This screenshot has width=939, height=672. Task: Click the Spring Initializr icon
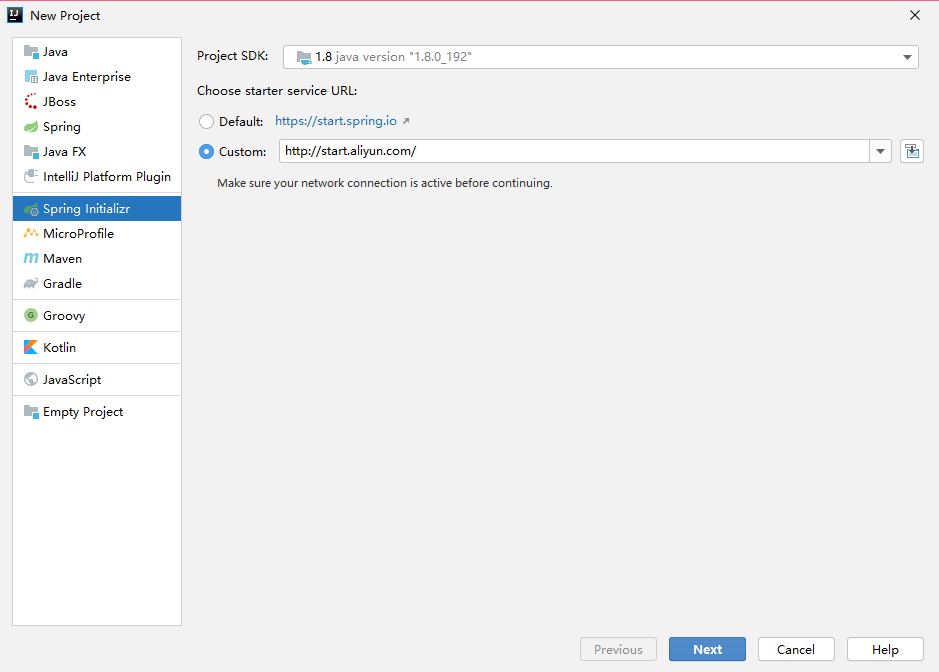click(31, 209)
